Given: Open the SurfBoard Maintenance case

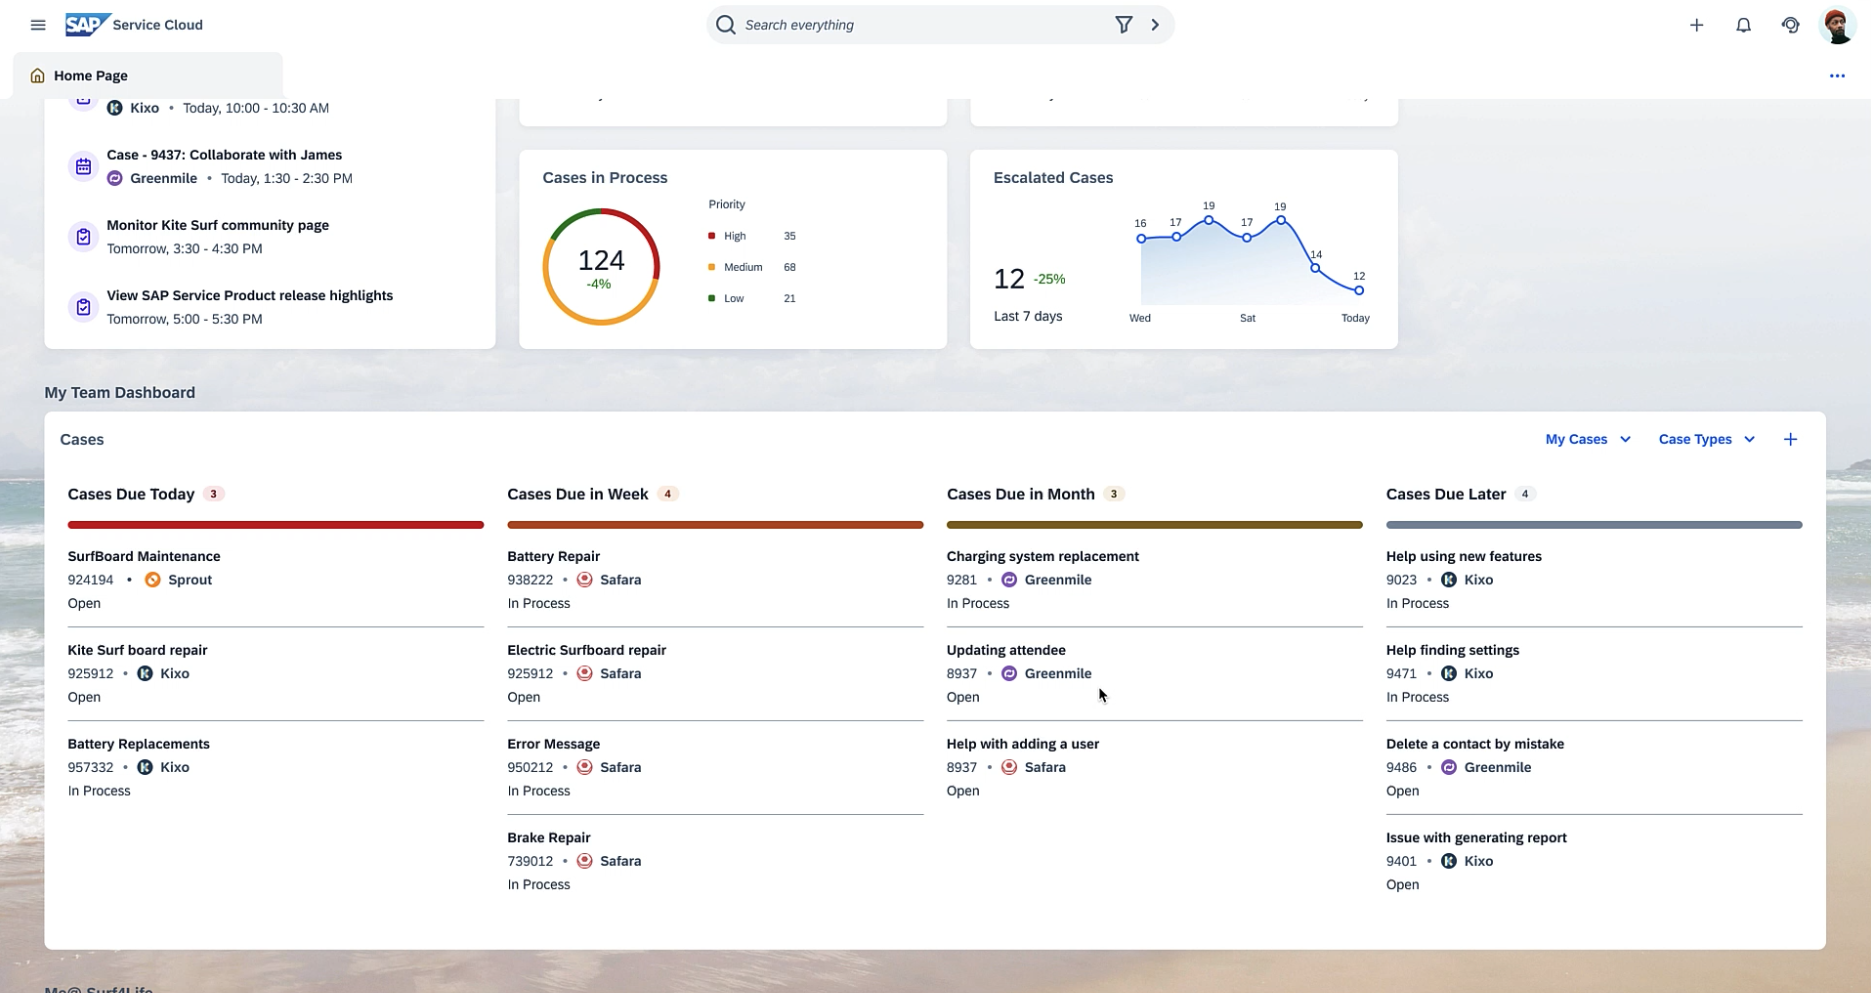Looking at the screenshot, I should [x=144, y=556].
